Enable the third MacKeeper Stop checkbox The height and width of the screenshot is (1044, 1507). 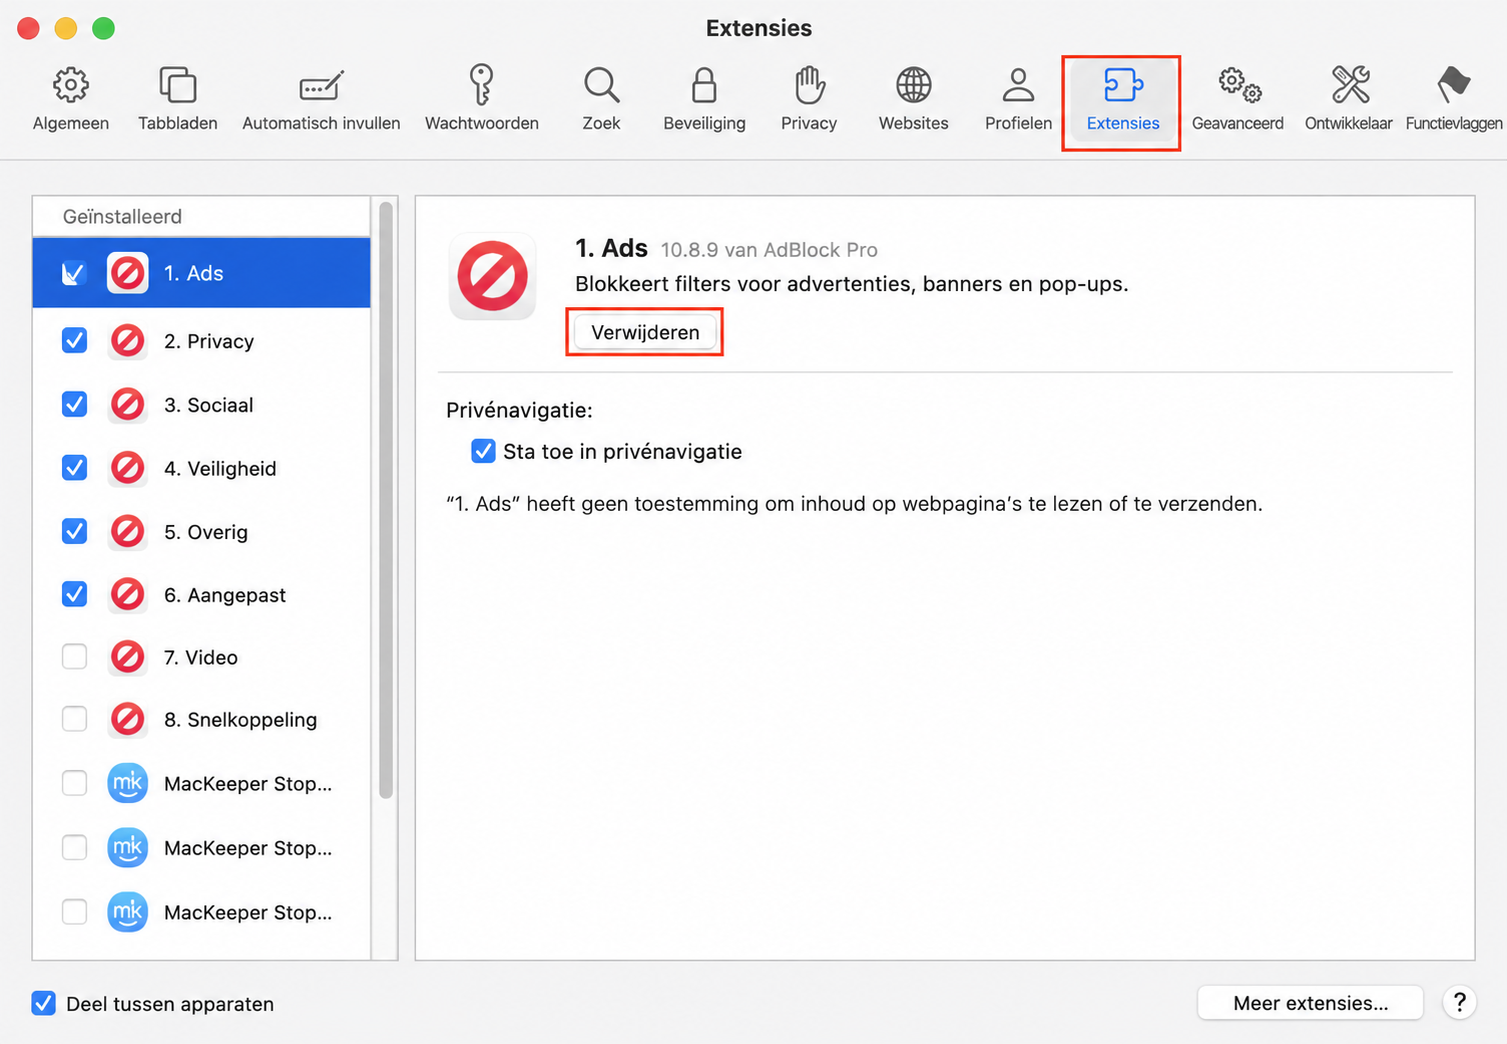(74, 912)
